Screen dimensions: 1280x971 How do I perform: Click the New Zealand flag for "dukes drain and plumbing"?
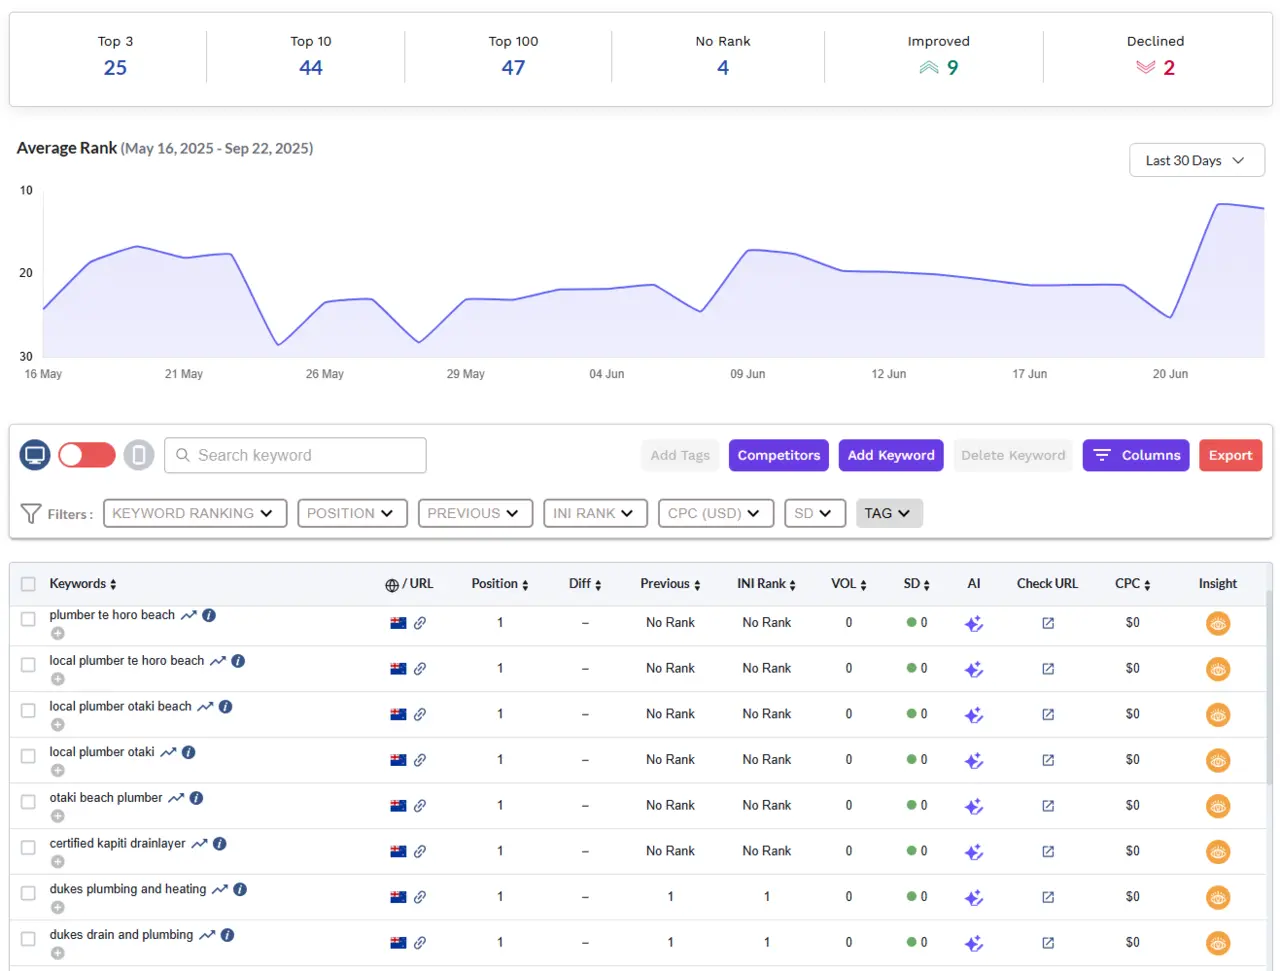(x=397, y=943)
